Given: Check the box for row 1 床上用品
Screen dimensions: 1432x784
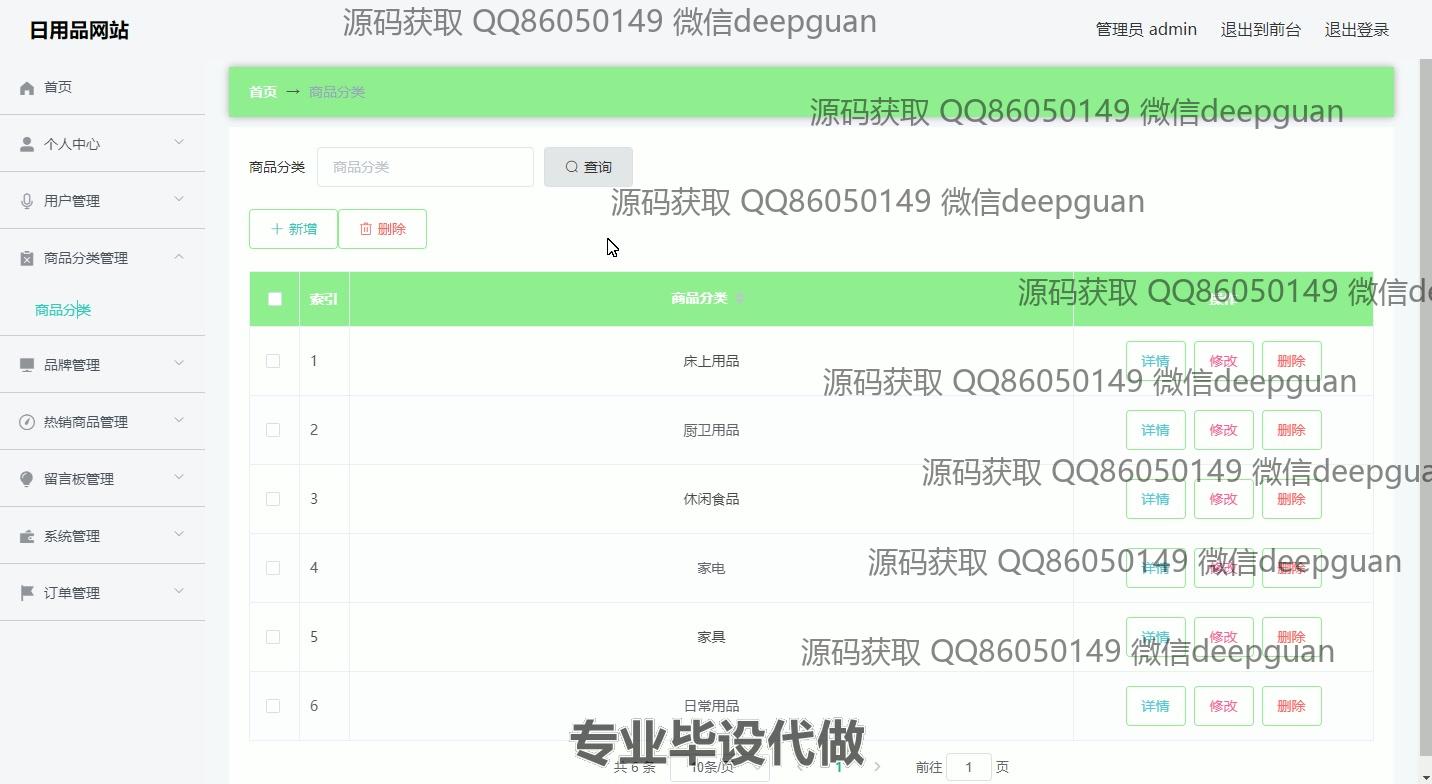Looking at the screenshot, I should (x=273, y=361).
